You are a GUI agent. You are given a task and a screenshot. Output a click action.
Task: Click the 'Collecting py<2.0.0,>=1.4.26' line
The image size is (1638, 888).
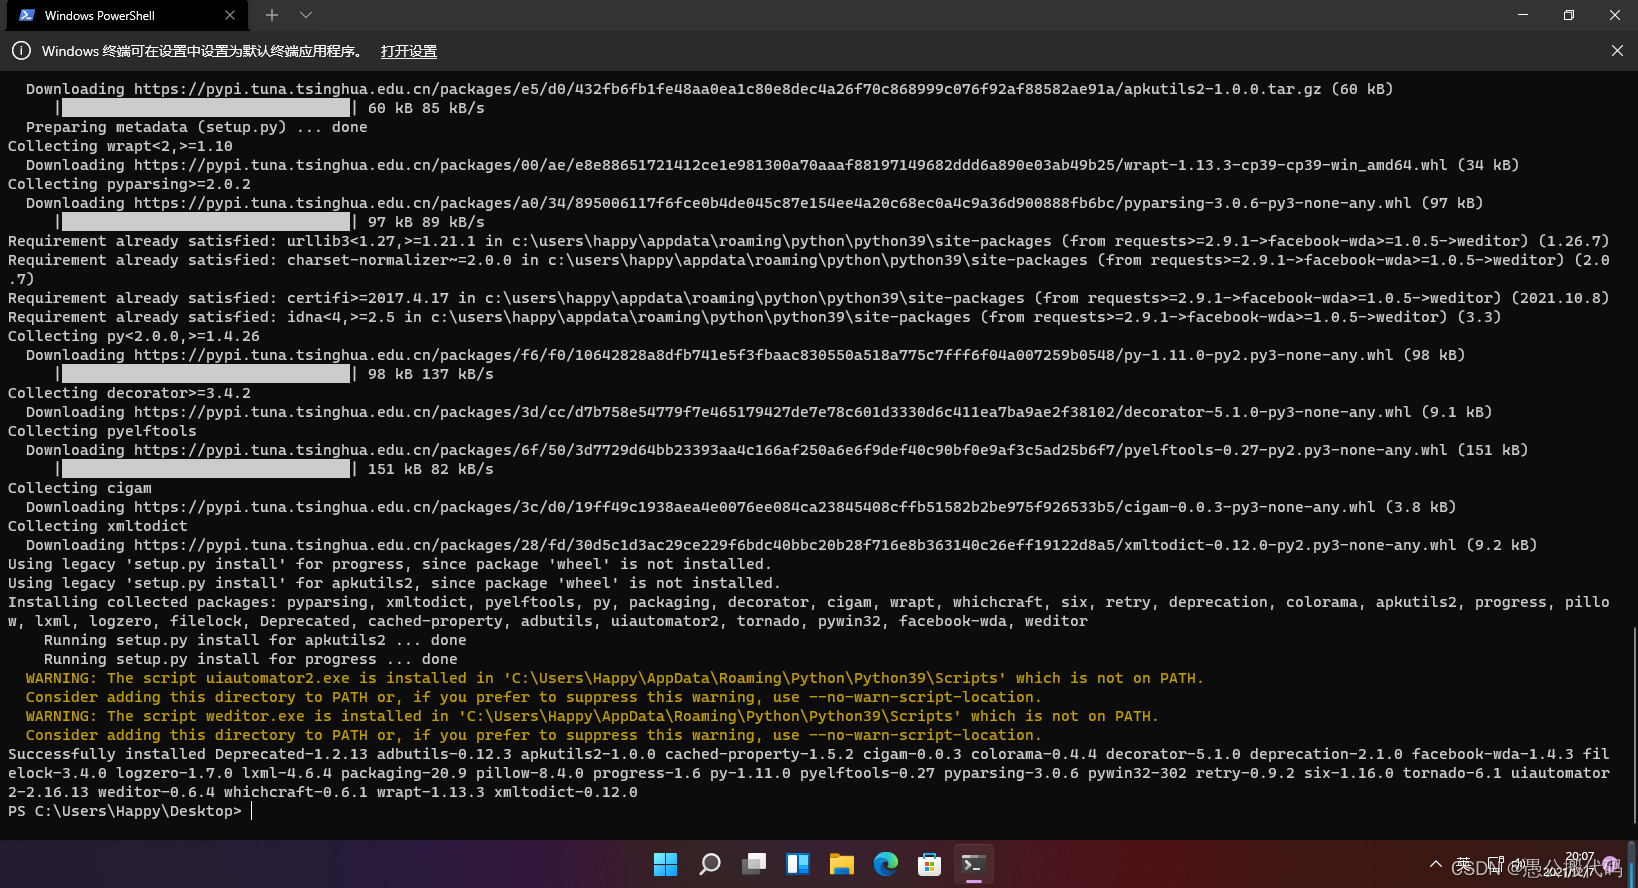(134, 336)
